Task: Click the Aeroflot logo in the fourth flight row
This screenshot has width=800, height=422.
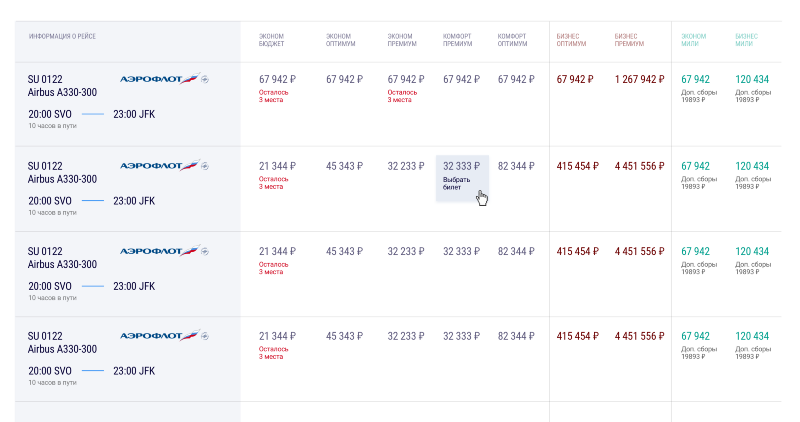Action: tap(159, 335)
